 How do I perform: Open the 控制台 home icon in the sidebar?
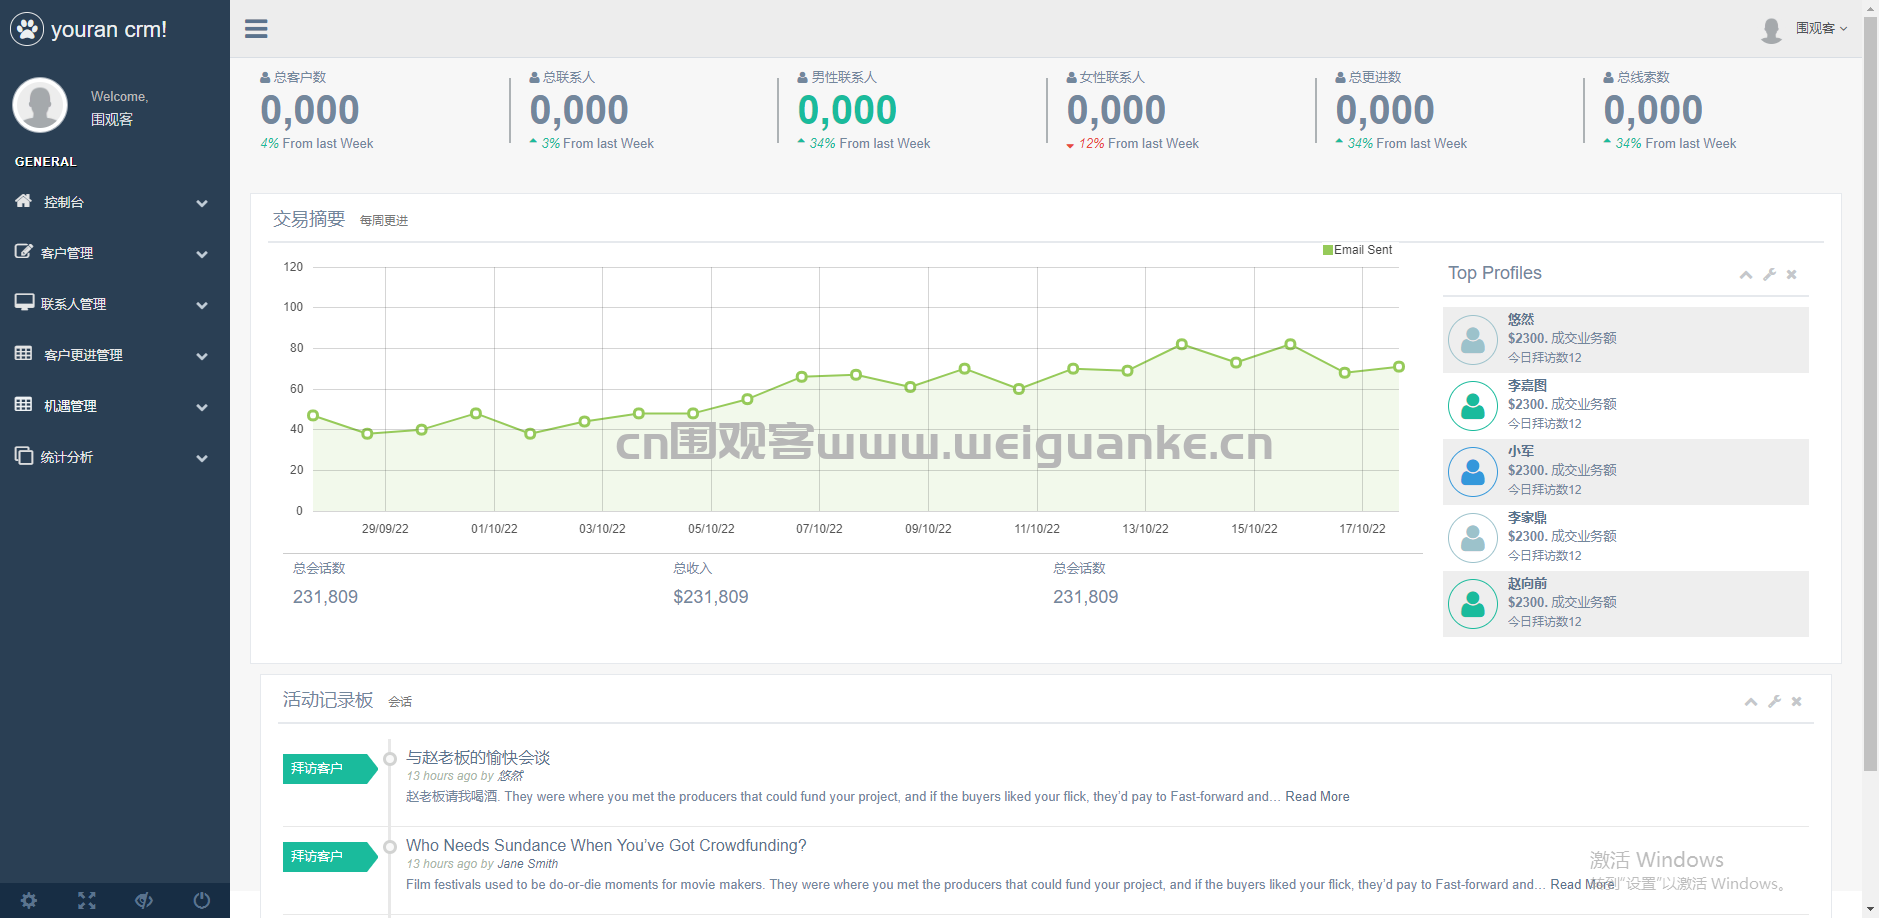click(x=24, y=201)
